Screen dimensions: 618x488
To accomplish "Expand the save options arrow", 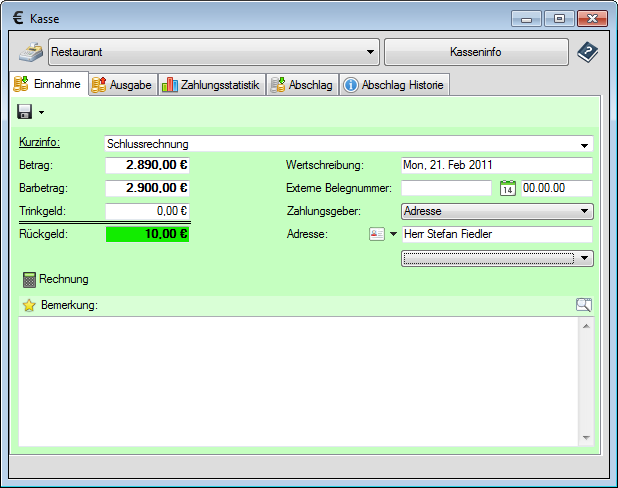I will tap(42, 113).
